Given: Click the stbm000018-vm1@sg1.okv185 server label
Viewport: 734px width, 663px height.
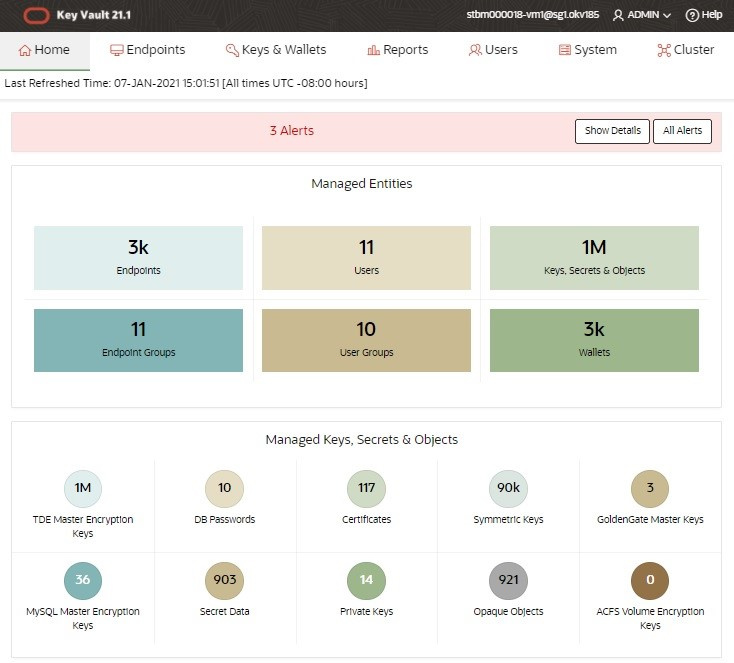Looking at the screenshot, I should pyautogui.click(x=533, y=15).
